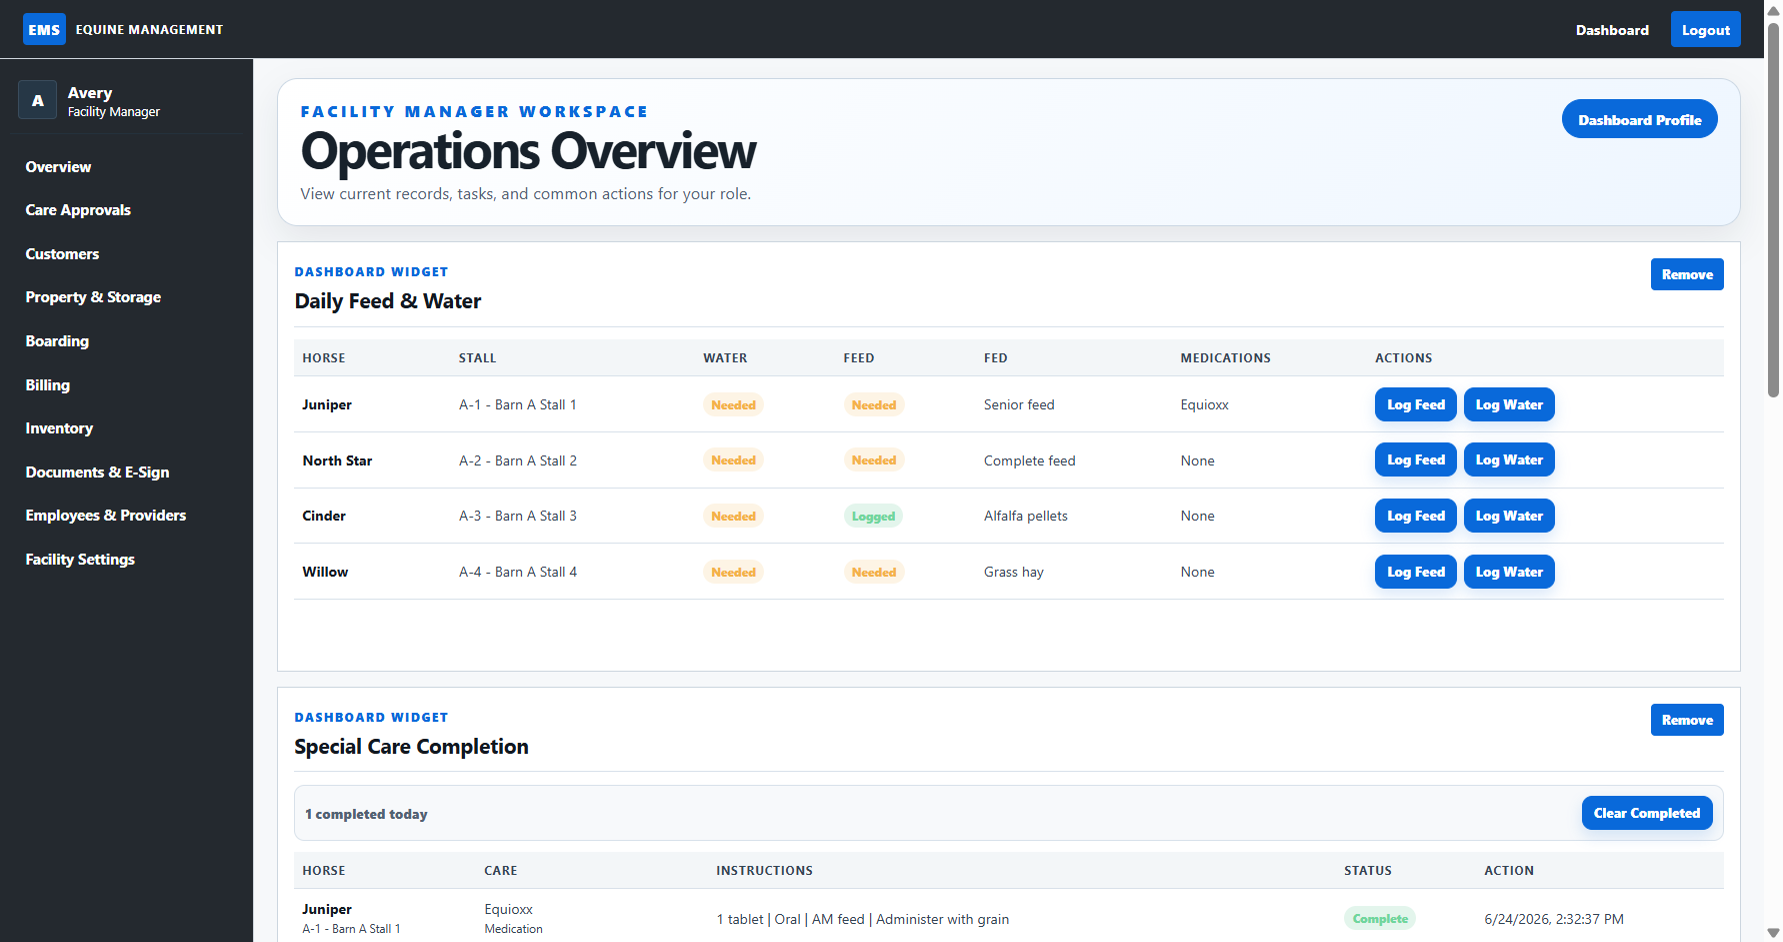Open the Boarding section
Viewport: 1783px width, 942px height.
[57, 341]
